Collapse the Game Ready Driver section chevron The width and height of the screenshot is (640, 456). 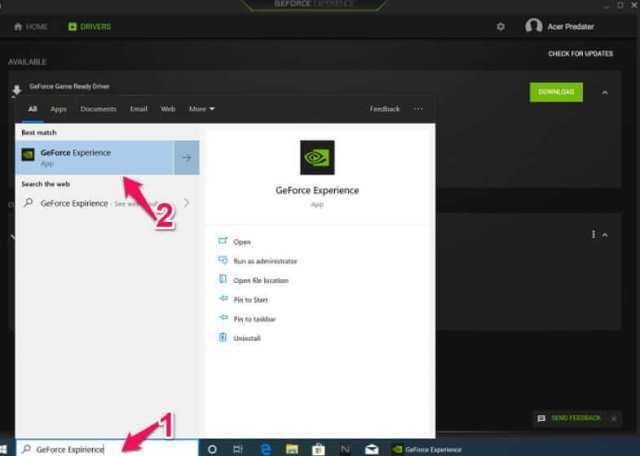pos(605,93)
